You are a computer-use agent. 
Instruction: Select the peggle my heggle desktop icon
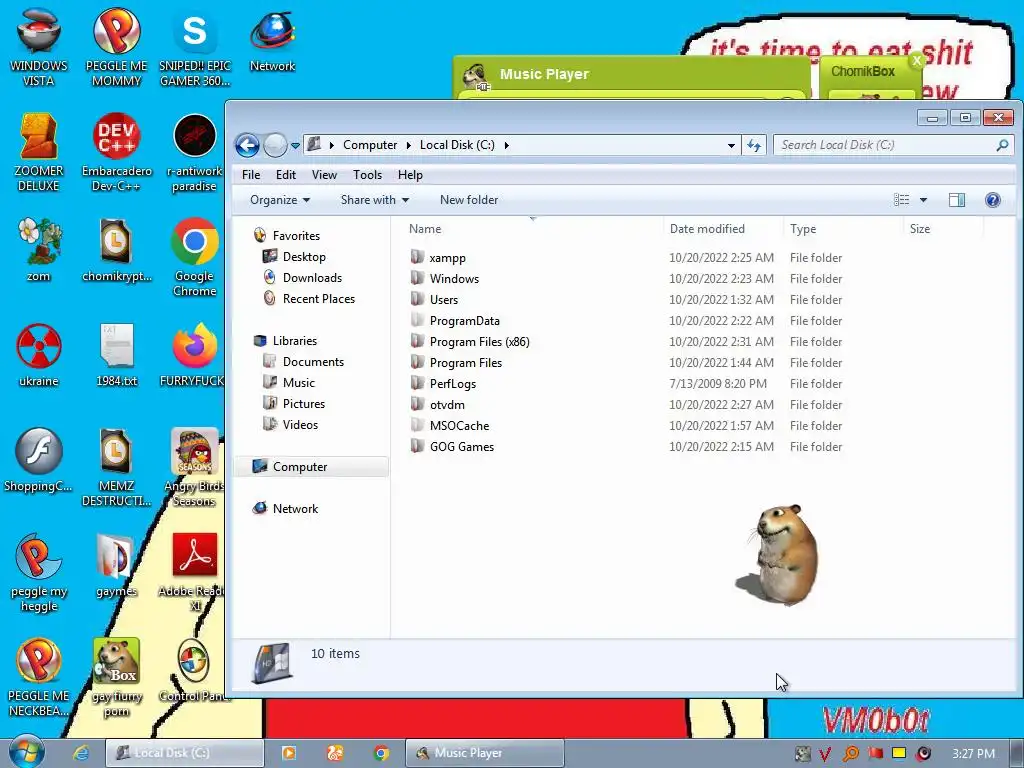pyautogui.click(x=39, y=572)
